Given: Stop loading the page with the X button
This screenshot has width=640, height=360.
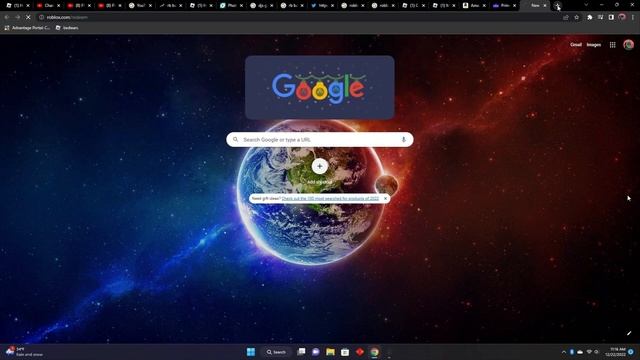Looking at the screenshot, I should [x=28, y=18].
